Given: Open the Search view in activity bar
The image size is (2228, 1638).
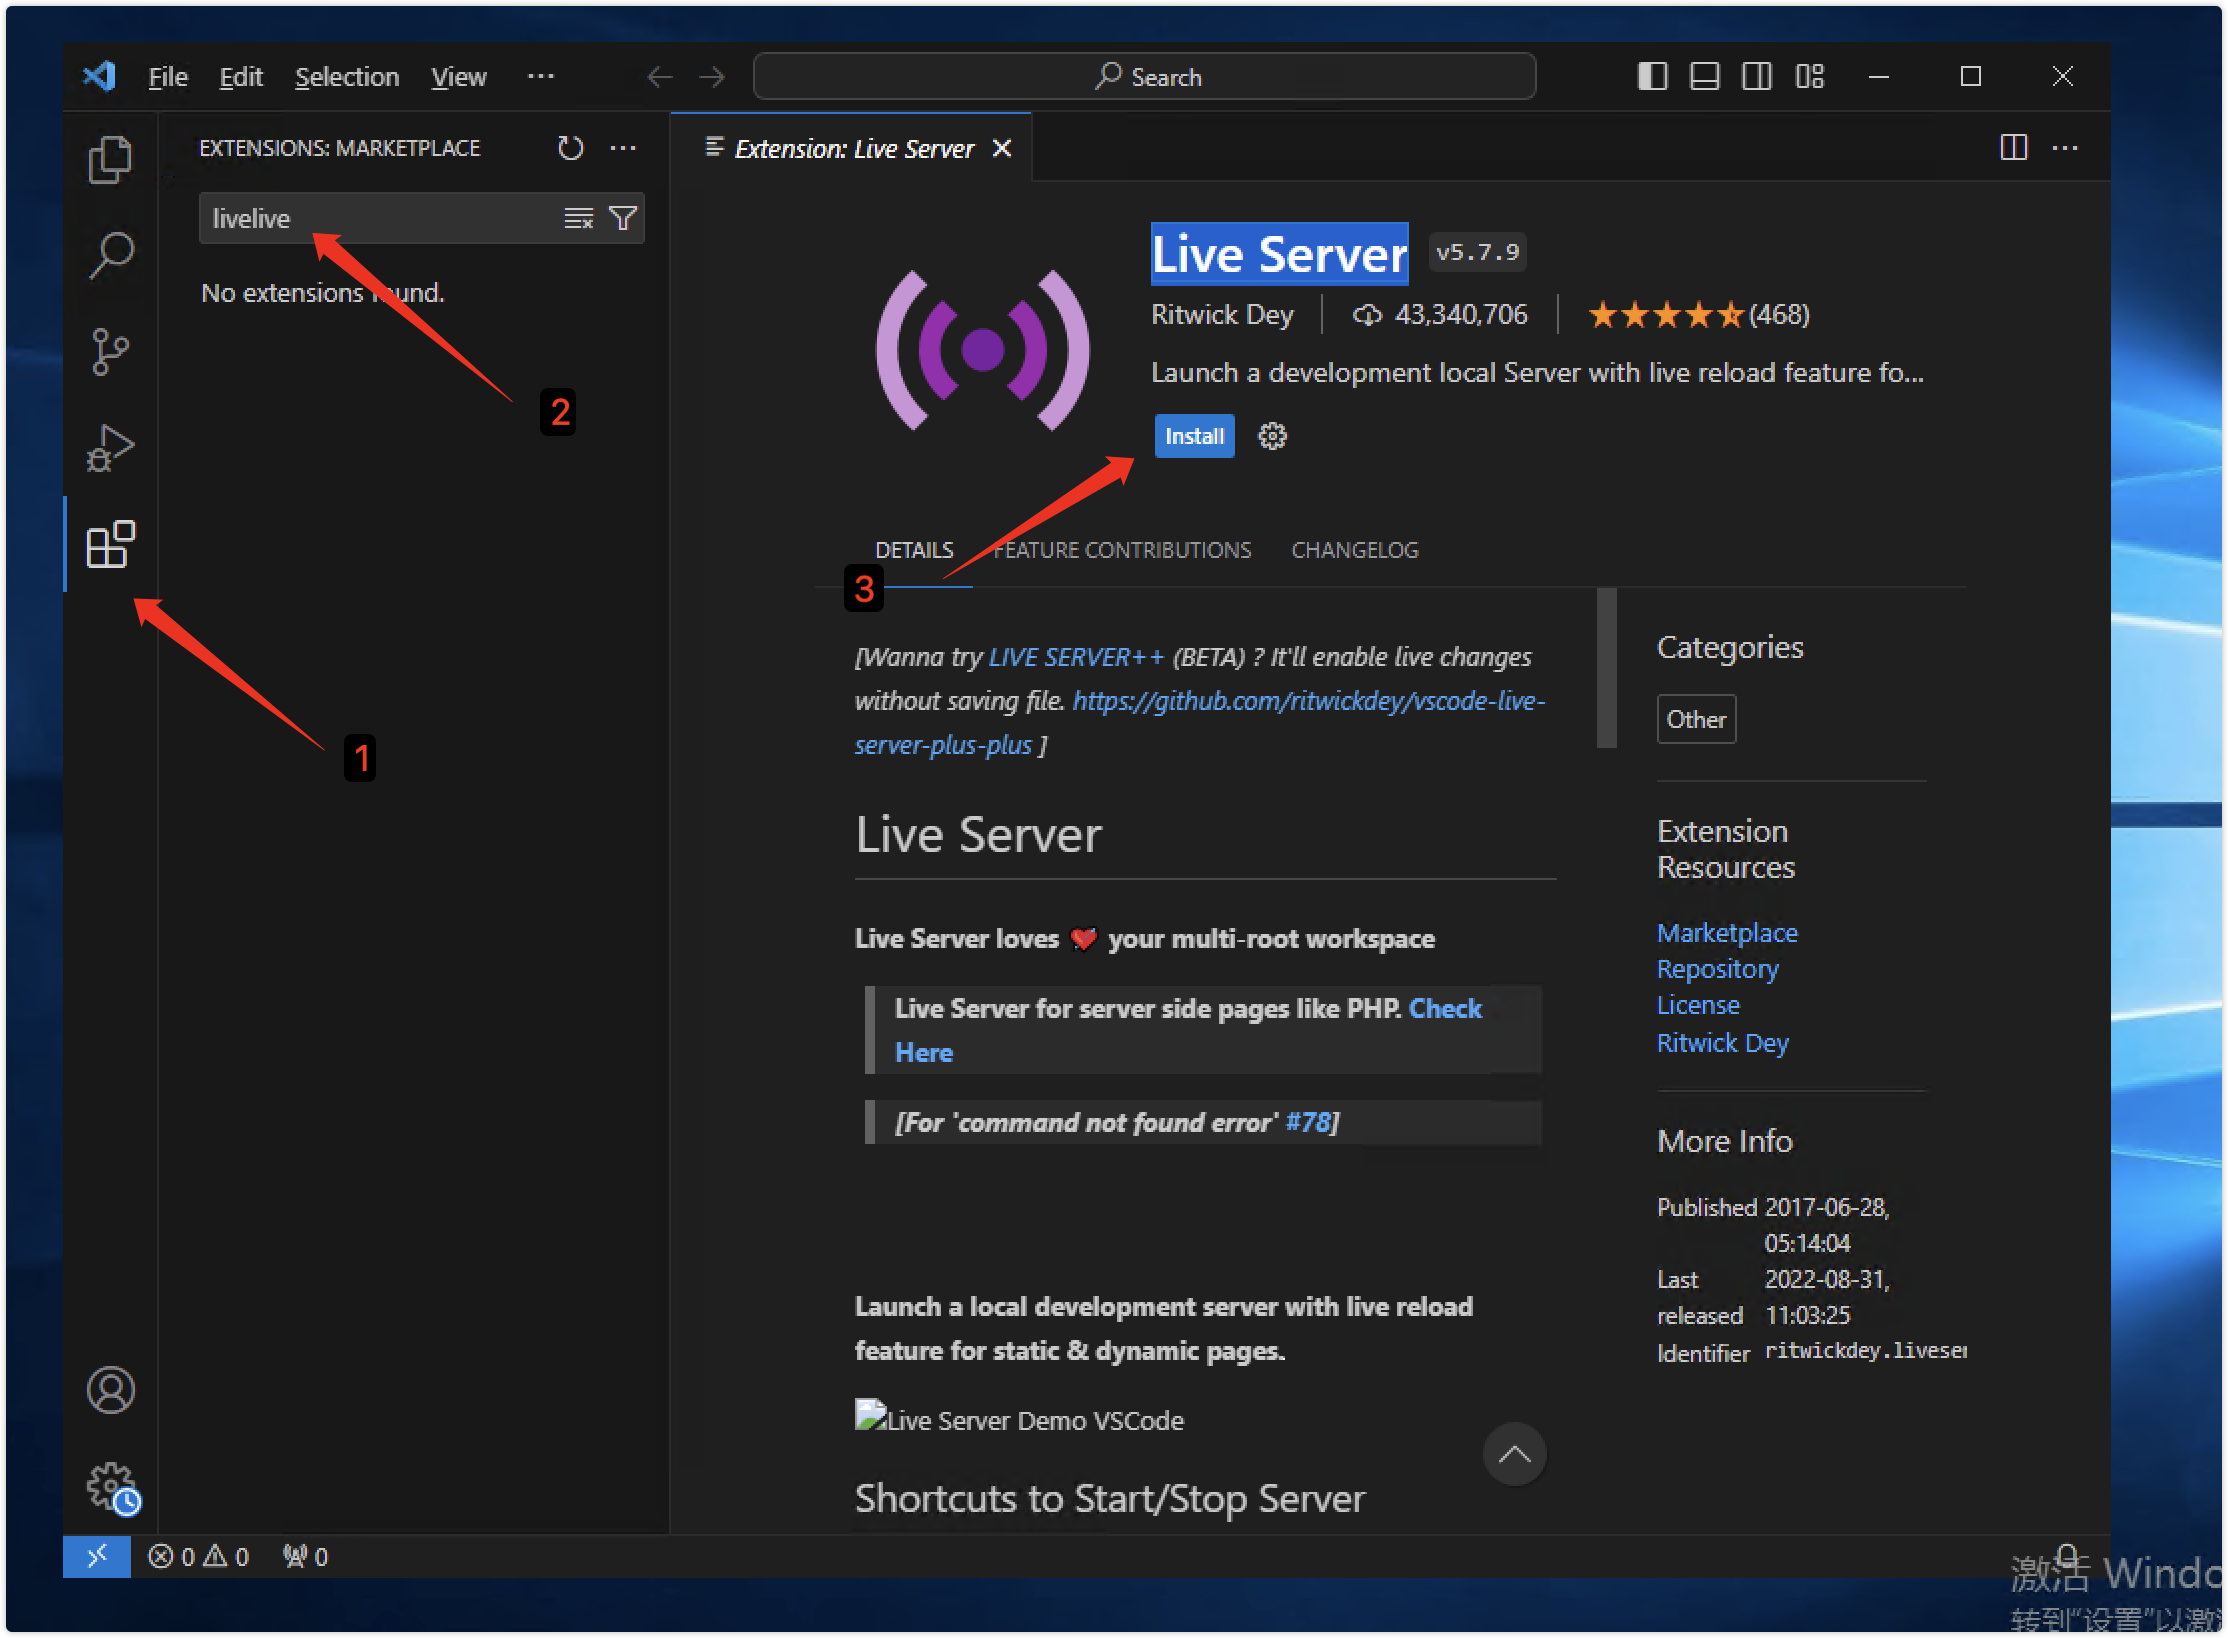Looking at the screenshot, I should [x=110, y=256].
